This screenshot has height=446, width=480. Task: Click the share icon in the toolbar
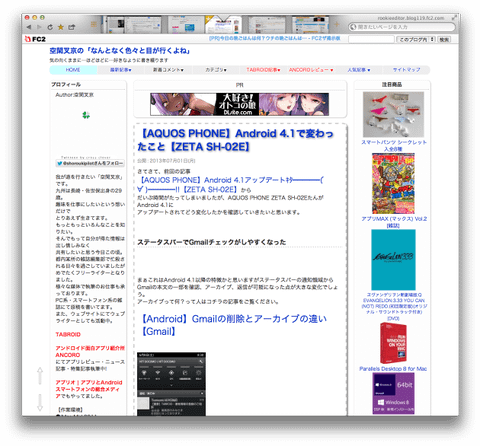(x=72, y=27)
